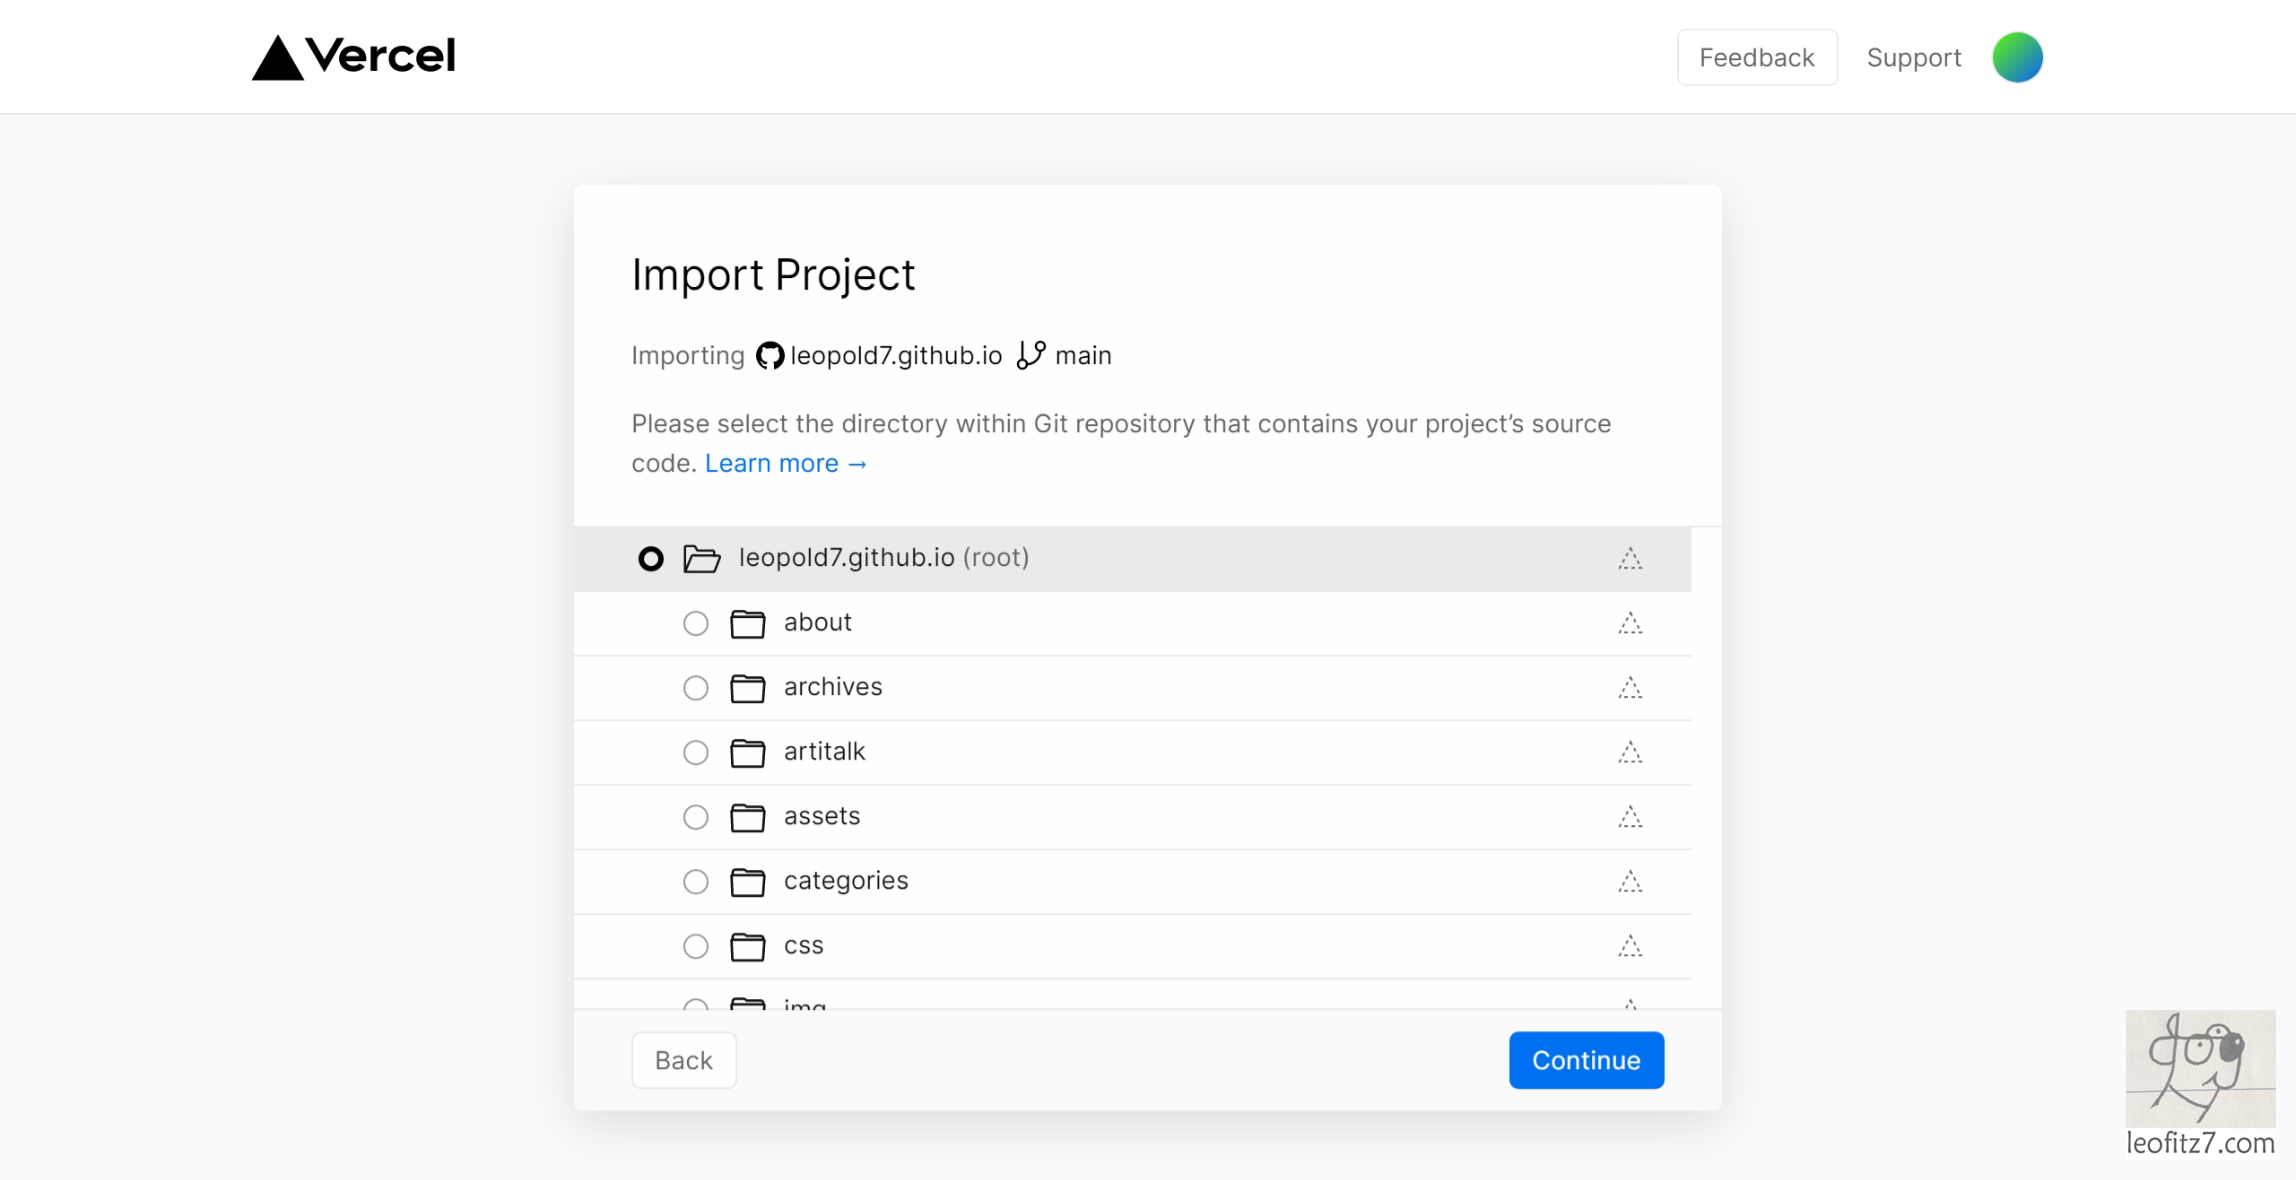This screenshot has height=1180, width=2296.
Task: Click the dotted triangle icon on the css row
Action: [x=1629, y=946]
